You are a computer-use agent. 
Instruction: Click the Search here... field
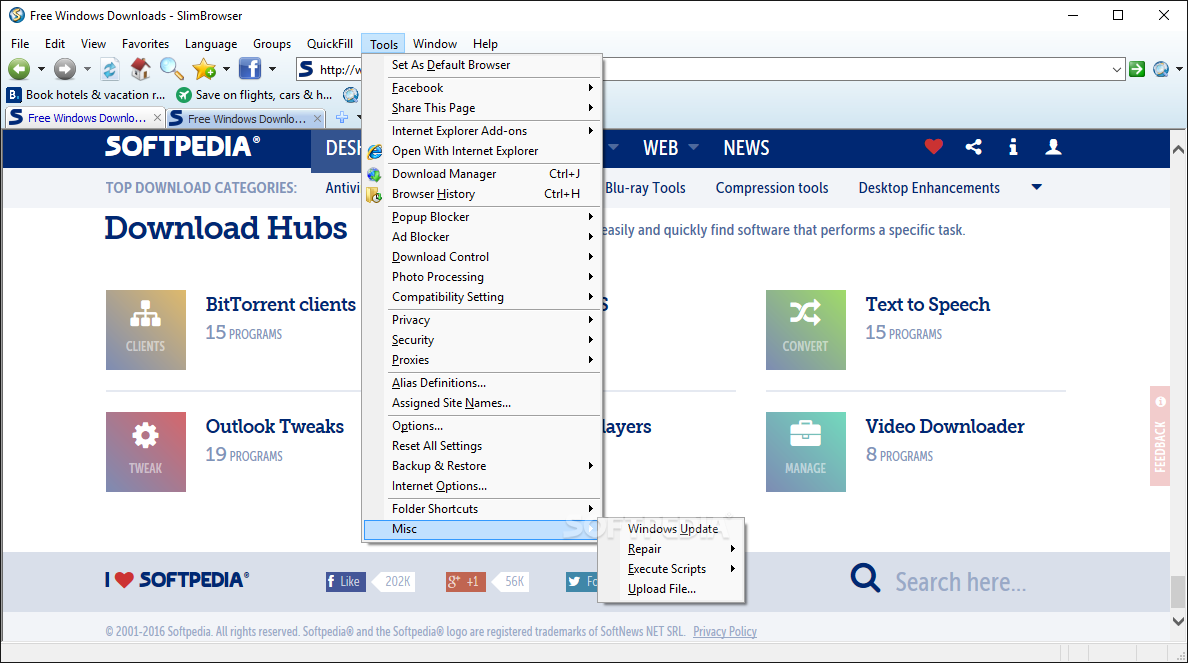pyautogui.click(x=961, y=582)
